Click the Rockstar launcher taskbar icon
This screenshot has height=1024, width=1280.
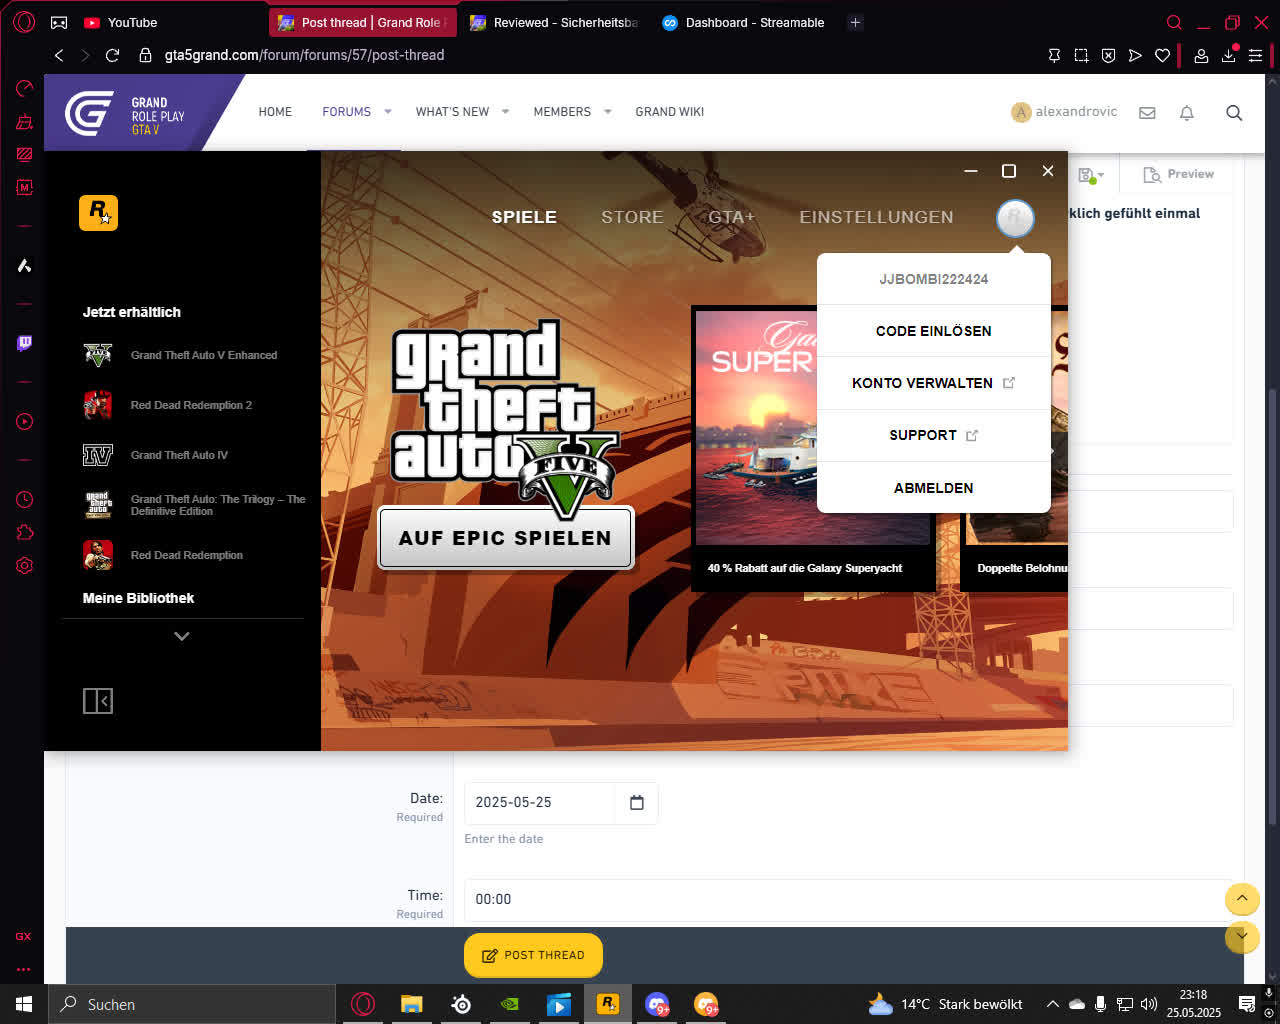tap(608, 1004)
